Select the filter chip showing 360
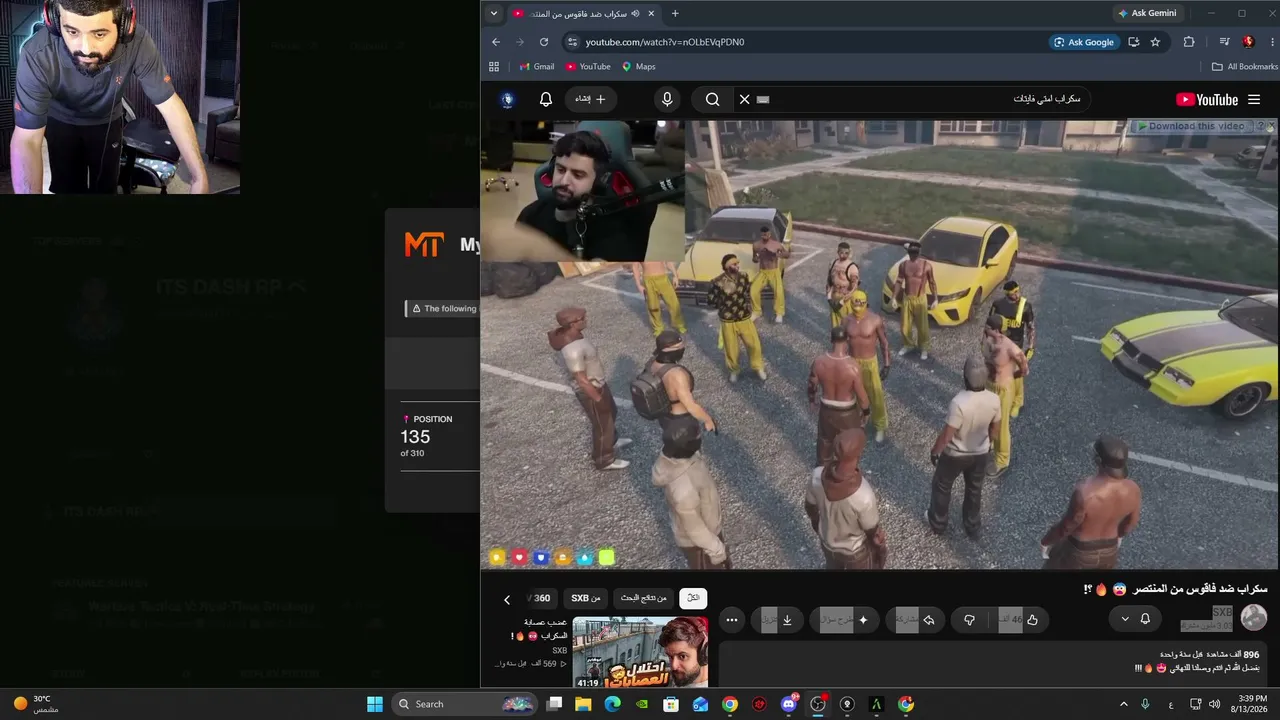 [x=540, y=598]
